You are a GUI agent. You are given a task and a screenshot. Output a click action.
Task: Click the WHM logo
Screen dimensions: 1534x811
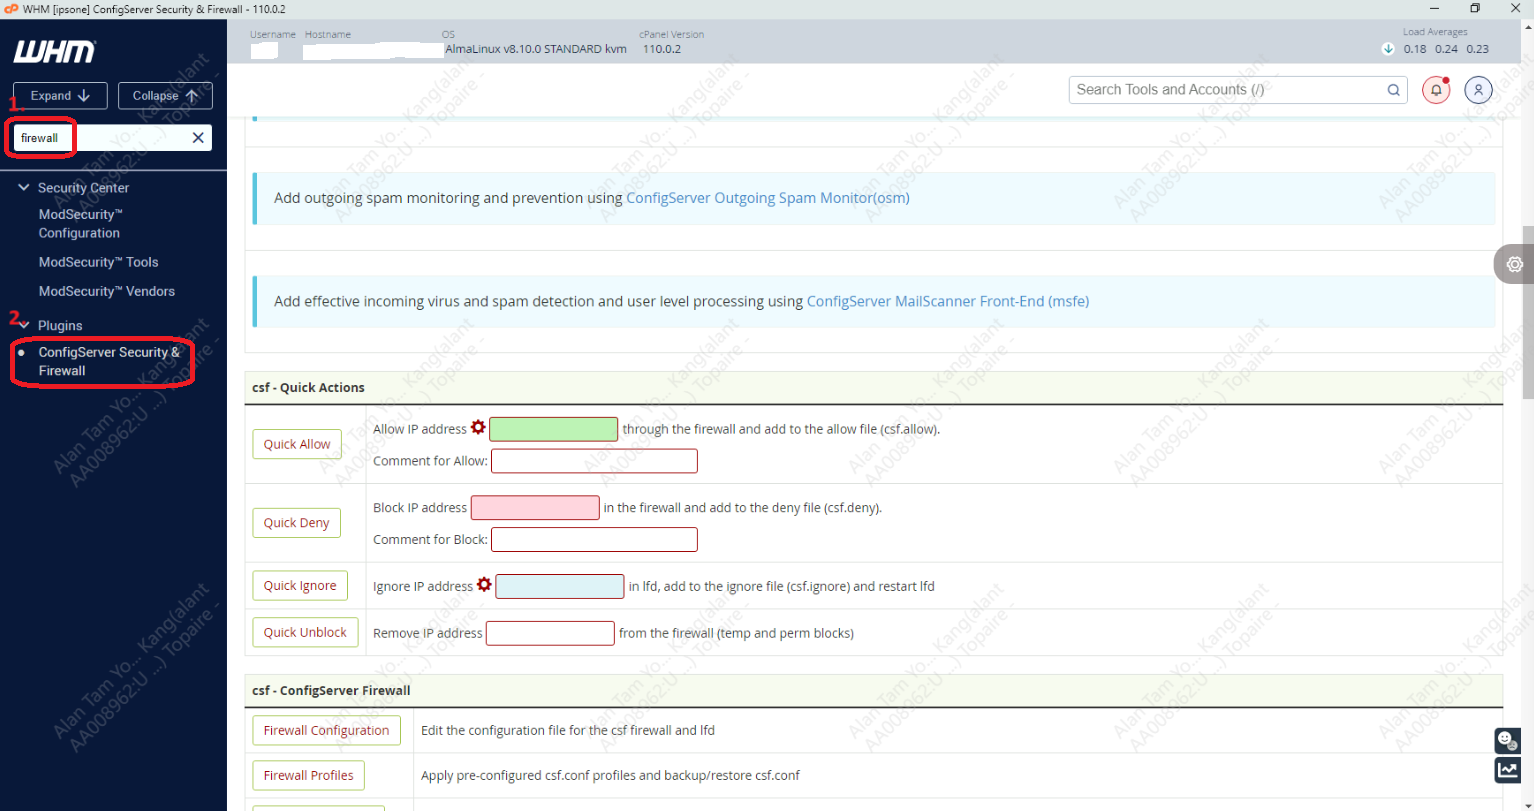tap(55, 52)
